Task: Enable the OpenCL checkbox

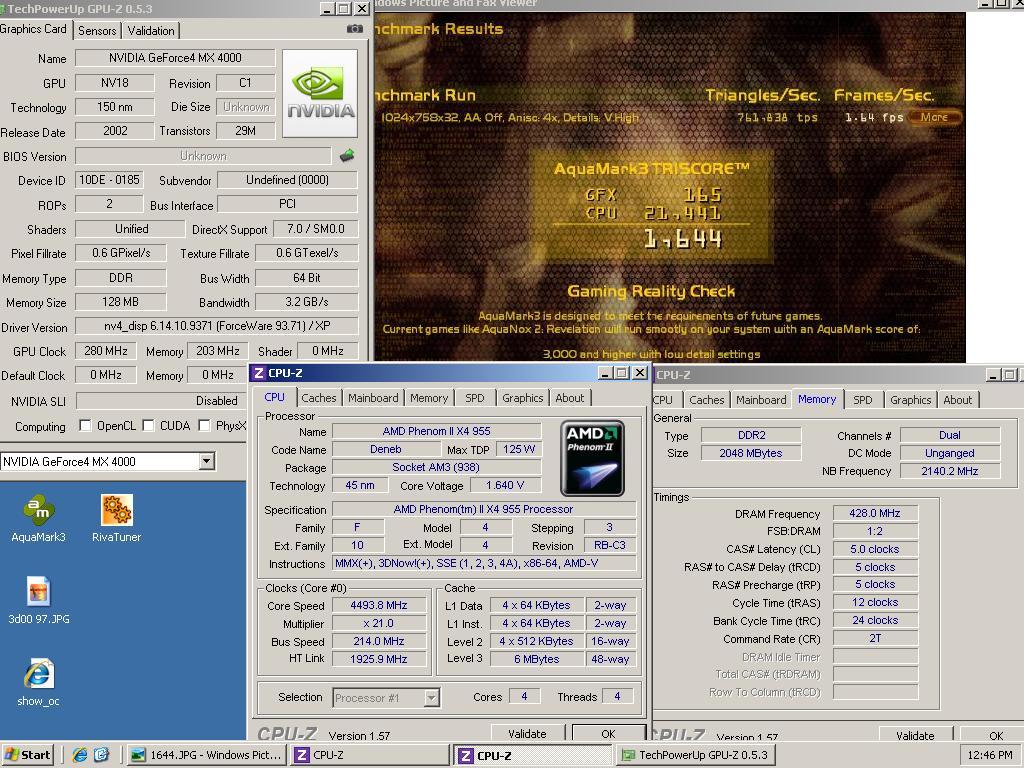Action: tap(85, 426)
